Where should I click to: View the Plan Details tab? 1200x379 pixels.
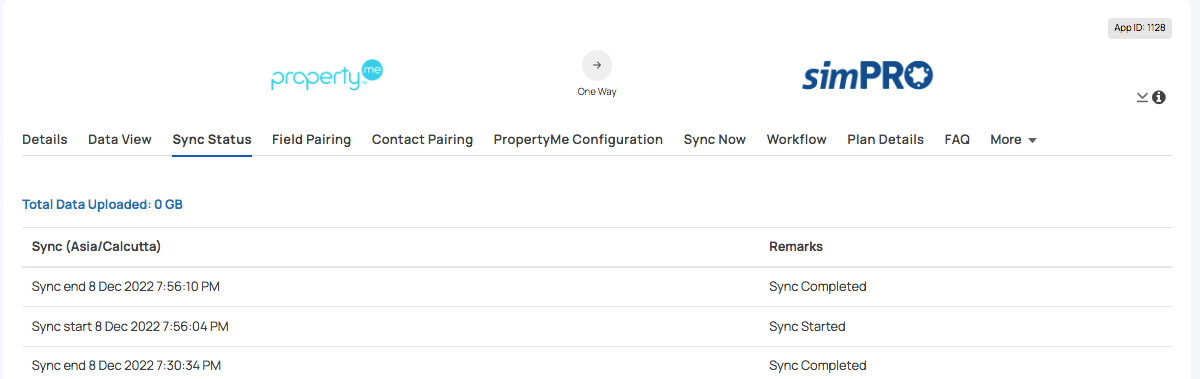(885, 140)
